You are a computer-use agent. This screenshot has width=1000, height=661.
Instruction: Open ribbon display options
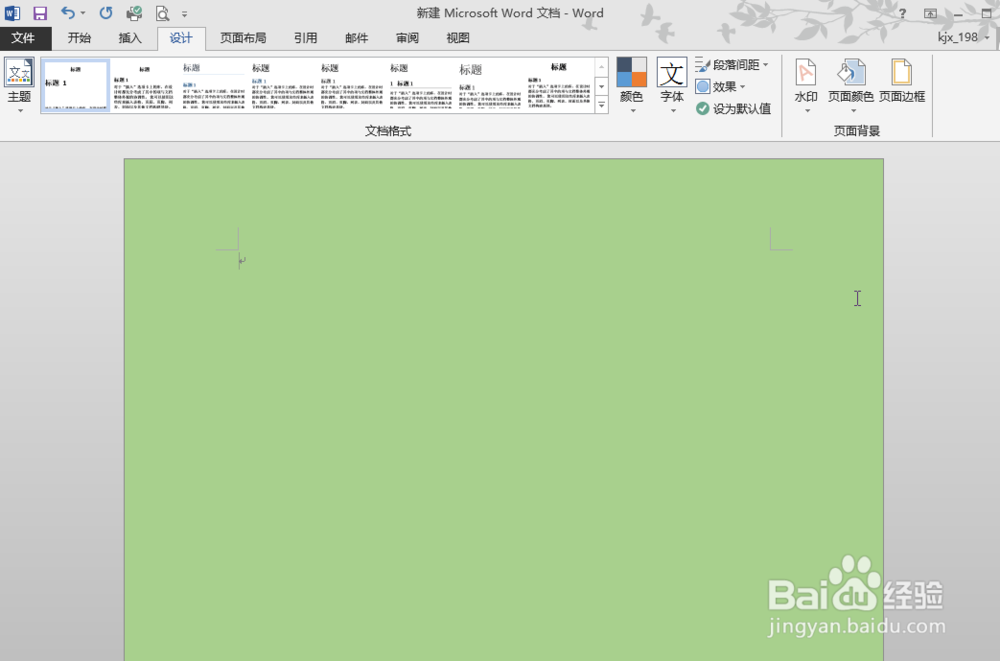[x=930, y=13]
